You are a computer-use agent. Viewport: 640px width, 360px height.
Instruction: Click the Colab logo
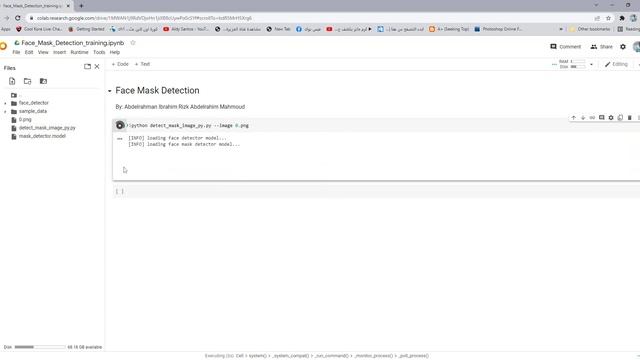(3, 46)
